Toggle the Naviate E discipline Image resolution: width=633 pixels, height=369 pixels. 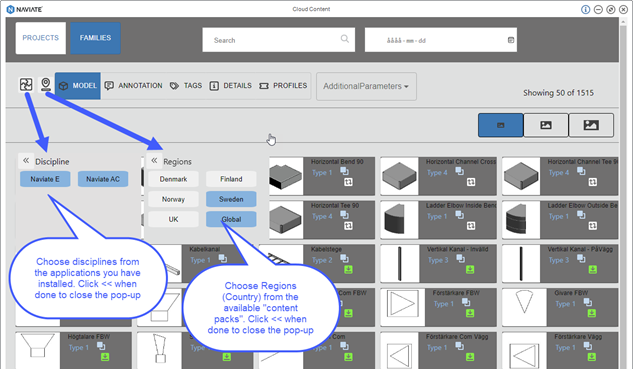45,179
